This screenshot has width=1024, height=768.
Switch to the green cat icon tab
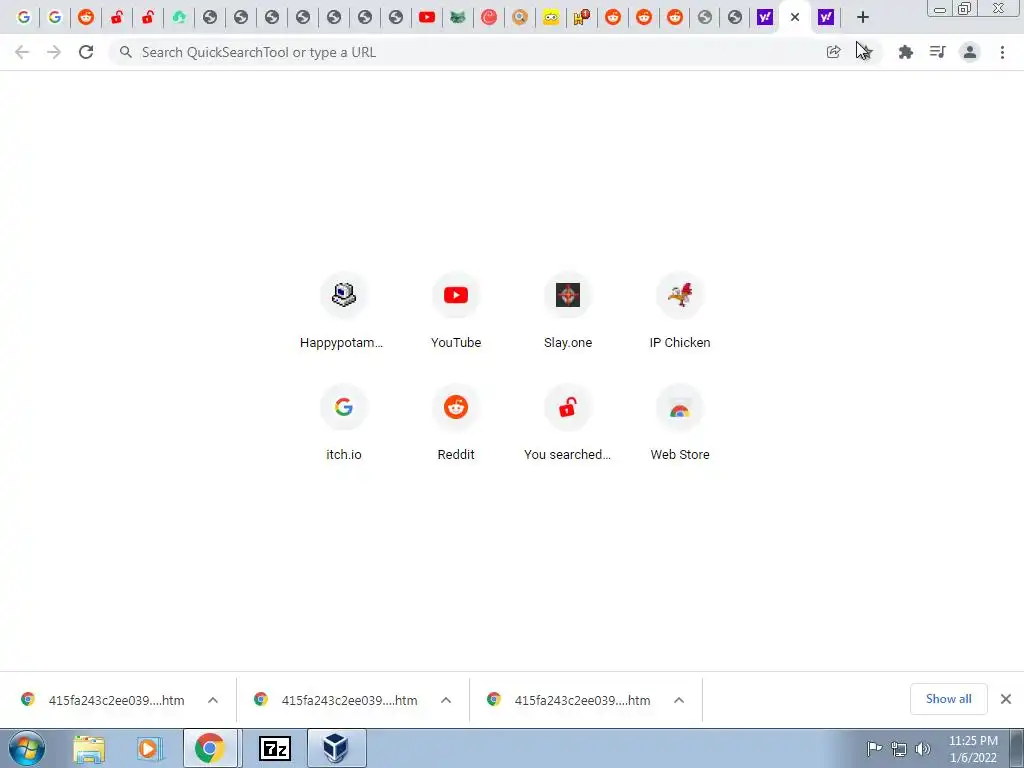(x=458, y=18)
